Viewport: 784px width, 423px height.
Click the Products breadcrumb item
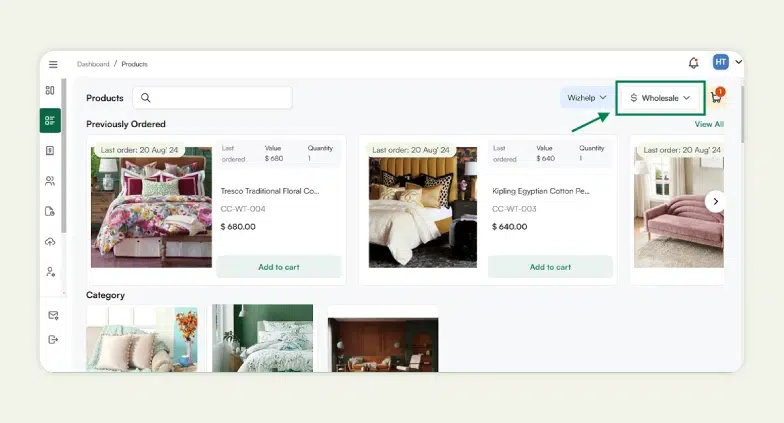coord(134,64)
